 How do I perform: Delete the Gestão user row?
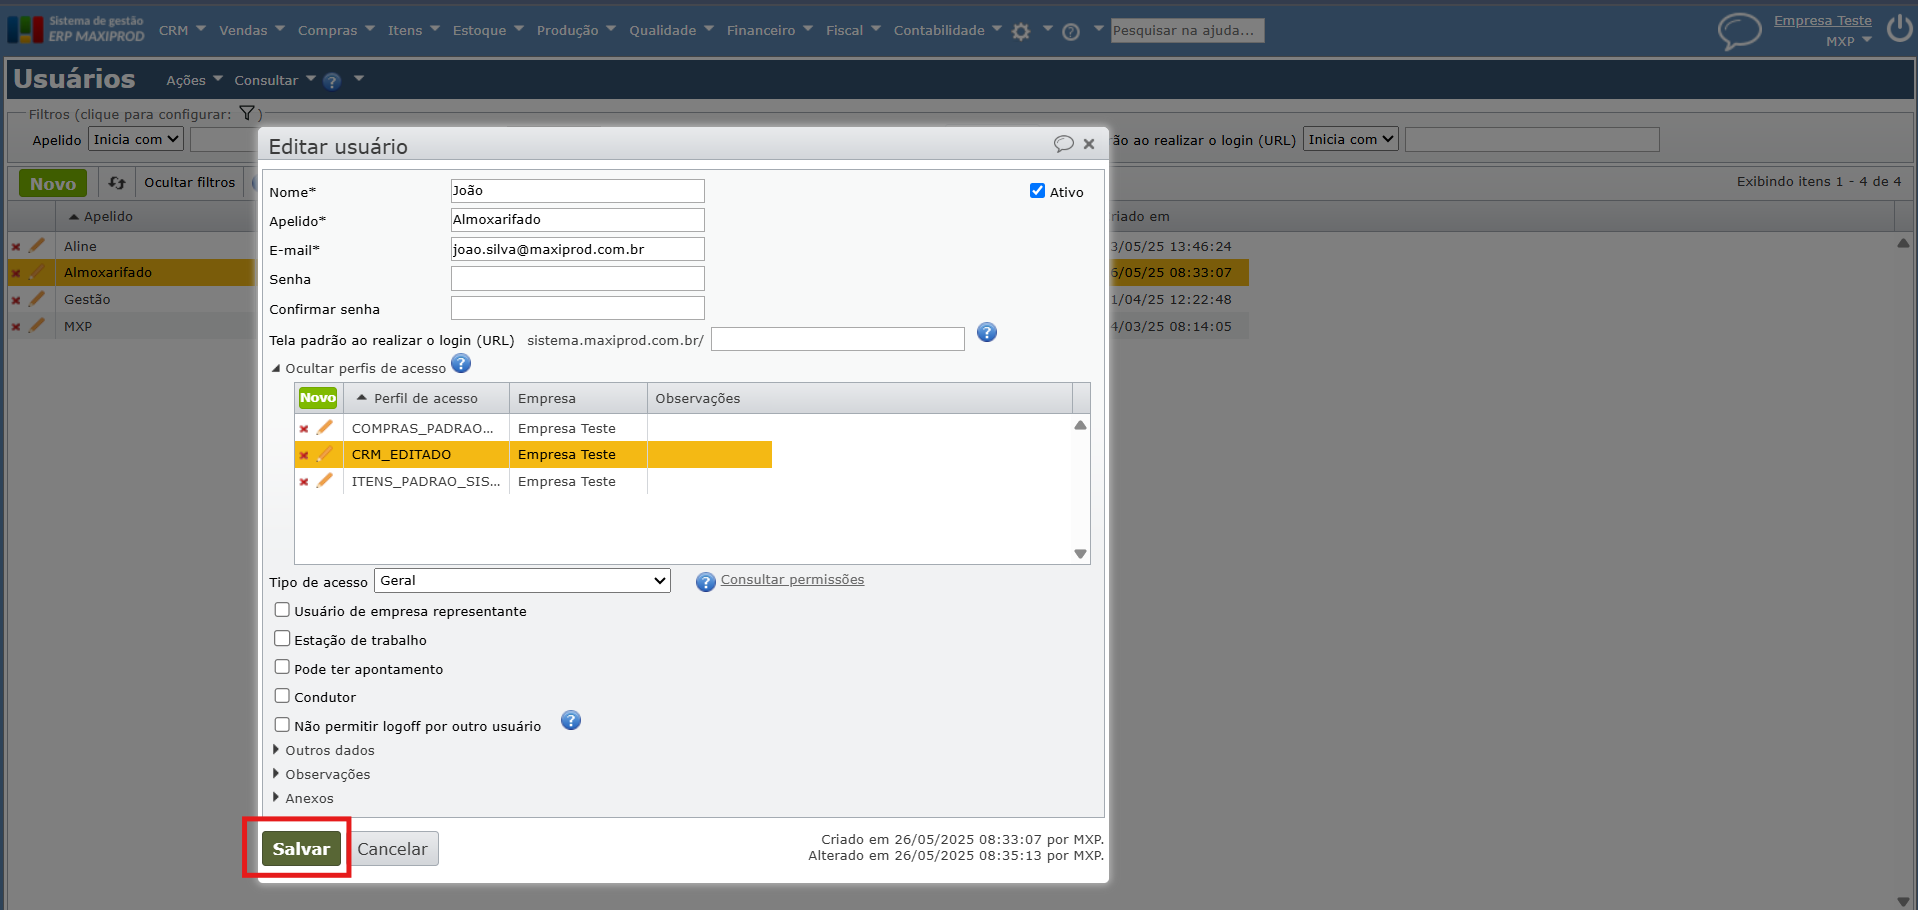tap(16, 300)
